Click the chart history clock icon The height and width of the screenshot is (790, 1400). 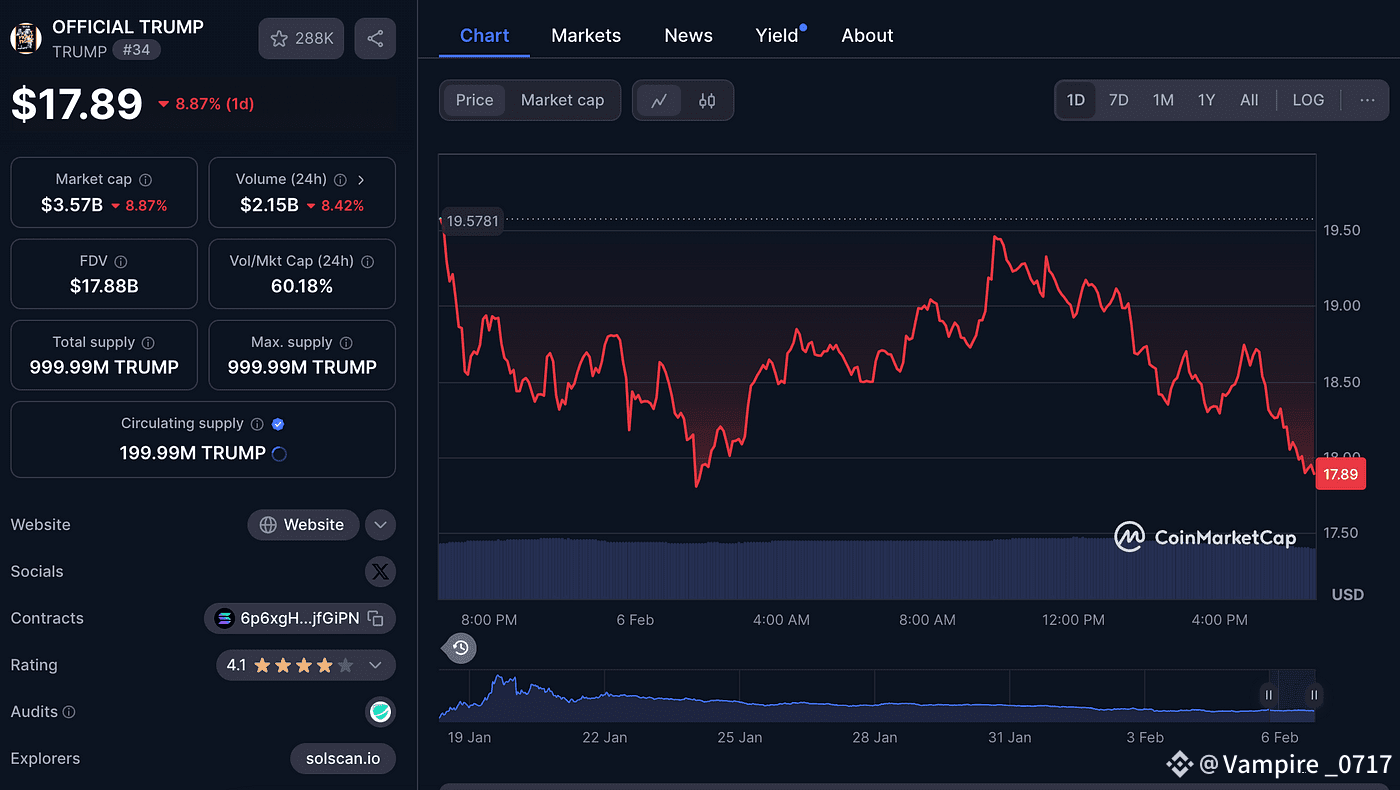pyautogui.click(x=460, y=648)
